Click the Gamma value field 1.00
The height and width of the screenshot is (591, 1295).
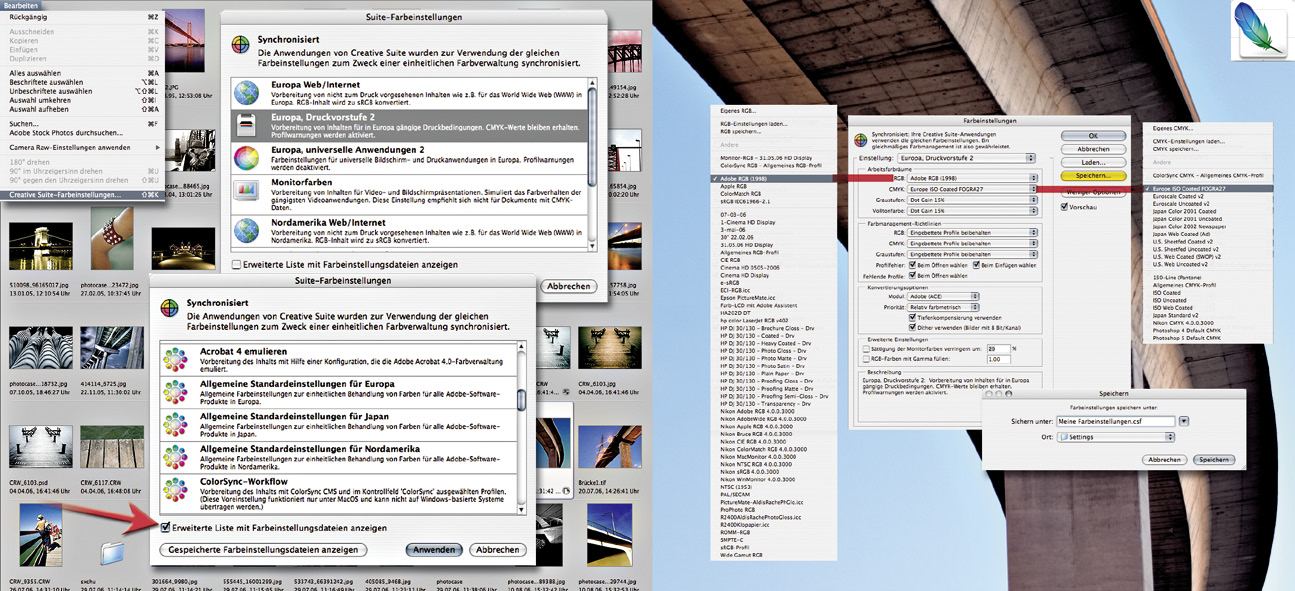998,359
